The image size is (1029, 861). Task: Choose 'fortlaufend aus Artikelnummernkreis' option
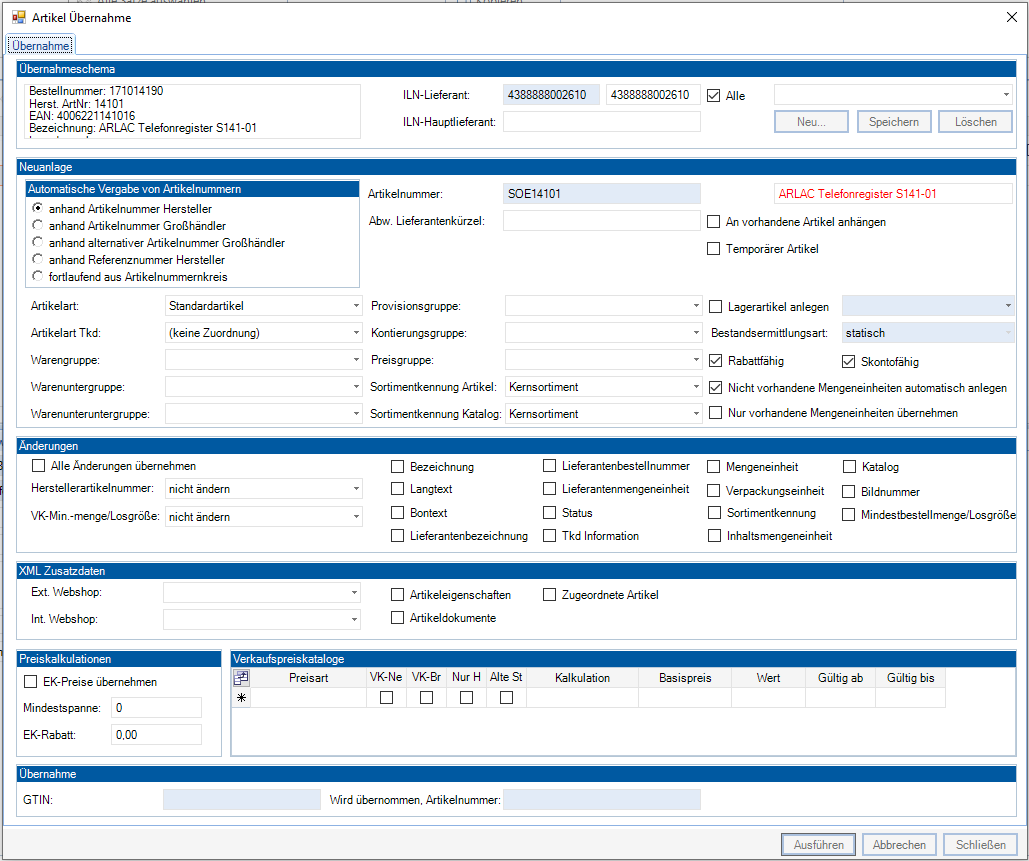coord(38,276)
